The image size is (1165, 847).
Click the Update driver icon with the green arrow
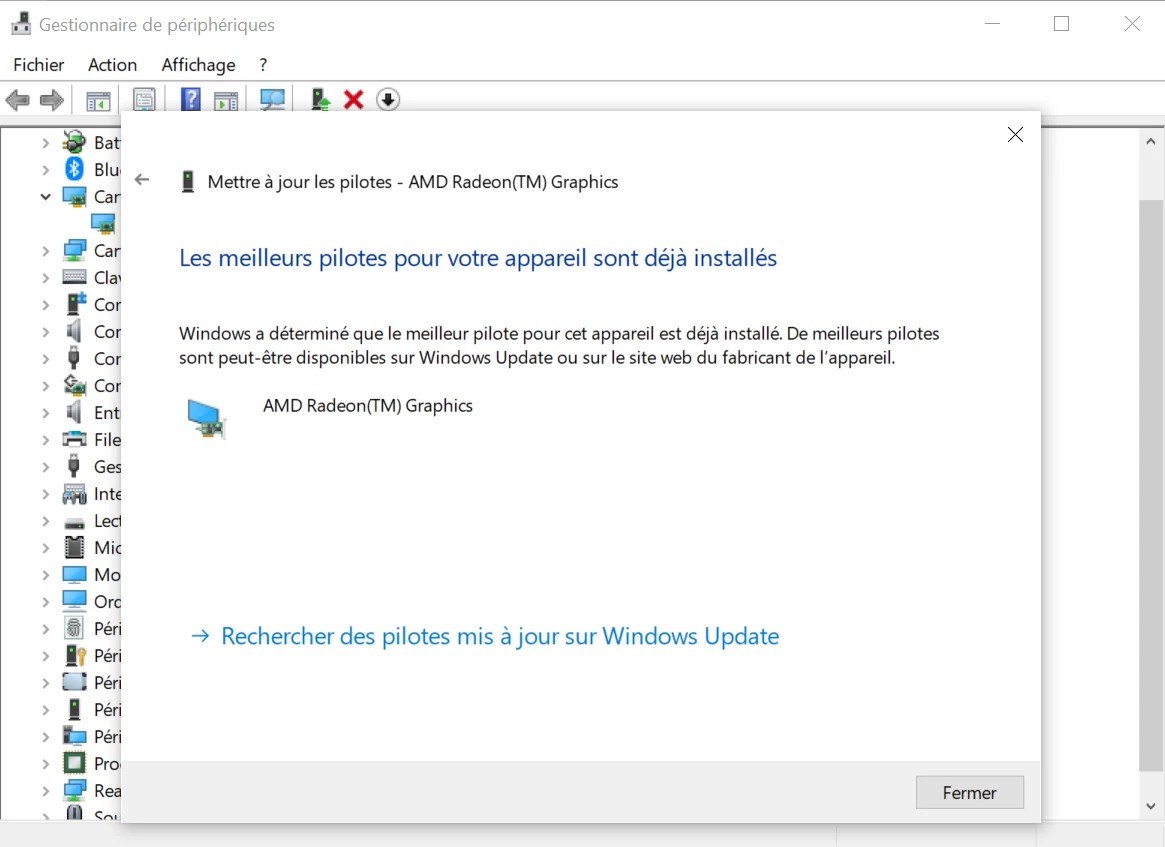(320, 100)
